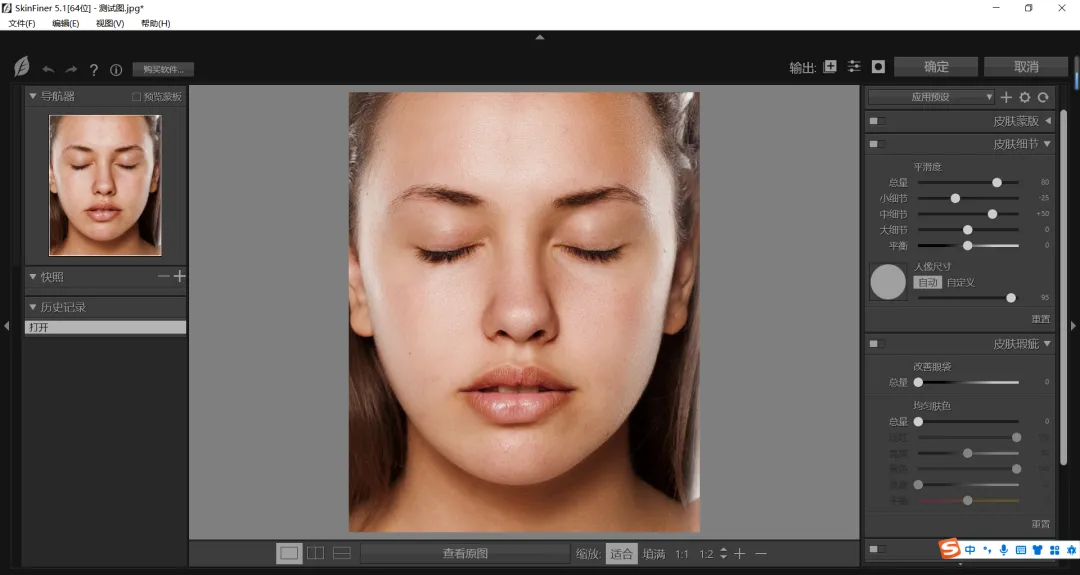The height and width of the screenshot is (575, 1080).
Task: Add a snapshot with plus icon
Action: (x=179, y=276)
